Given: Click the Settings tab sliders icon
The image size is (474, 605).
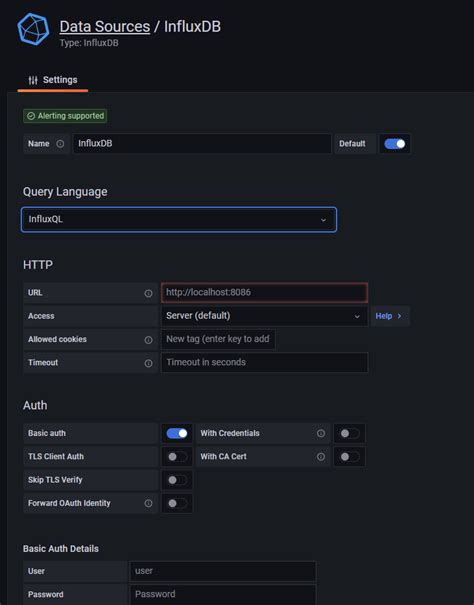Looking at the screenshot, I should point(33,80).
